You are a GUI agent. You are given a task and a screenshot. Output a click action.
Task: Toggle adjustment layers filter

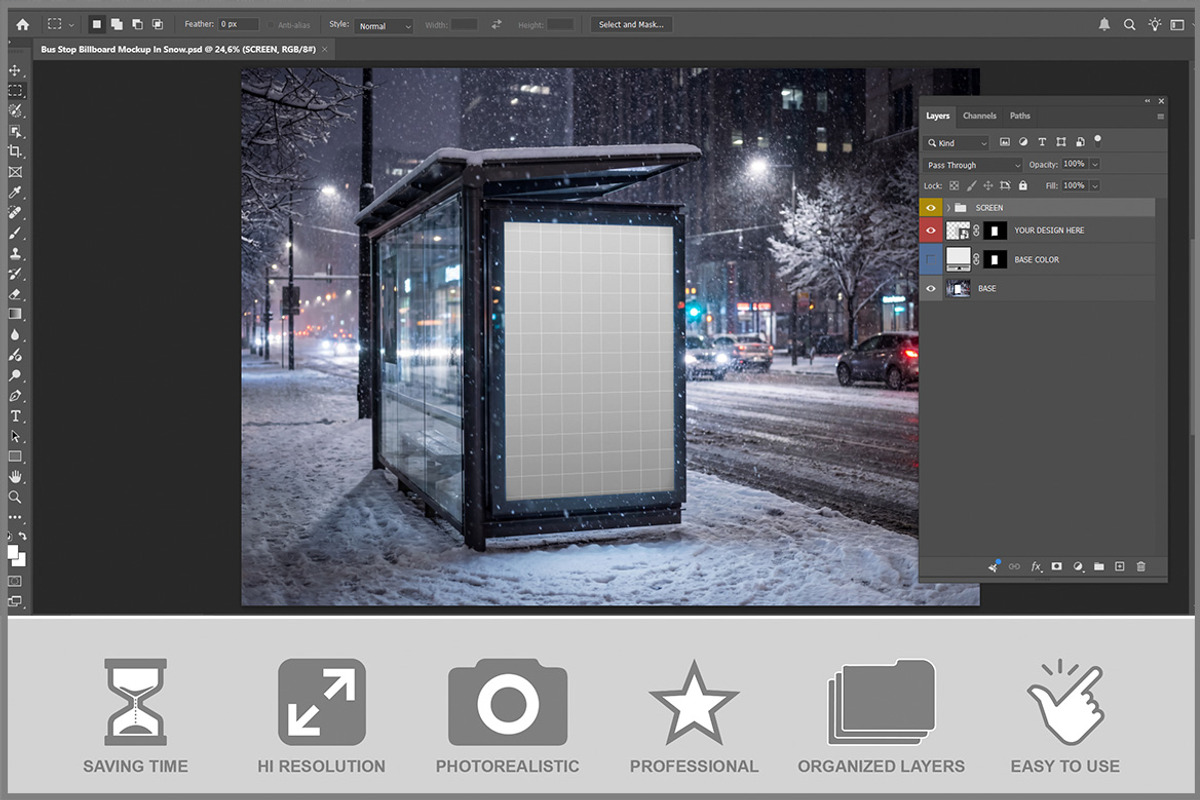[1024, 143]
